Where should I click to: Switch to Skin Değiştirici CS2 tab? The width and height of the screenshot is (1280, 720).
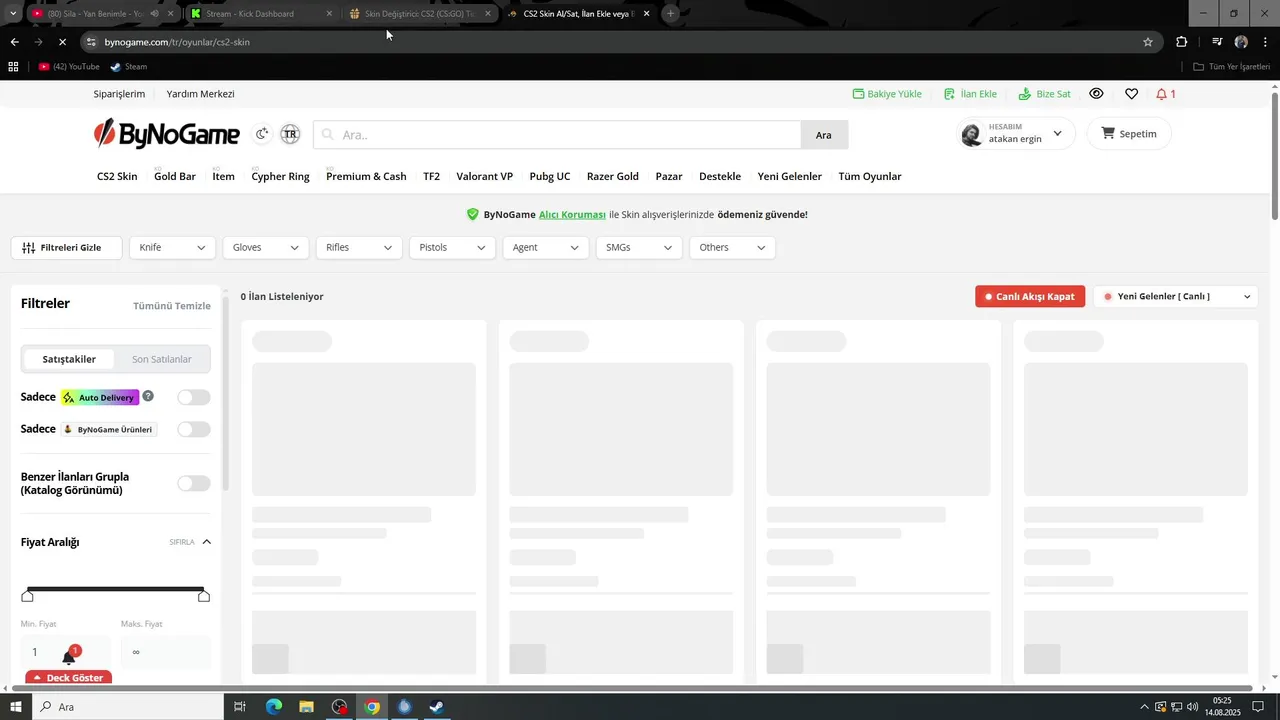pos(420,14)
